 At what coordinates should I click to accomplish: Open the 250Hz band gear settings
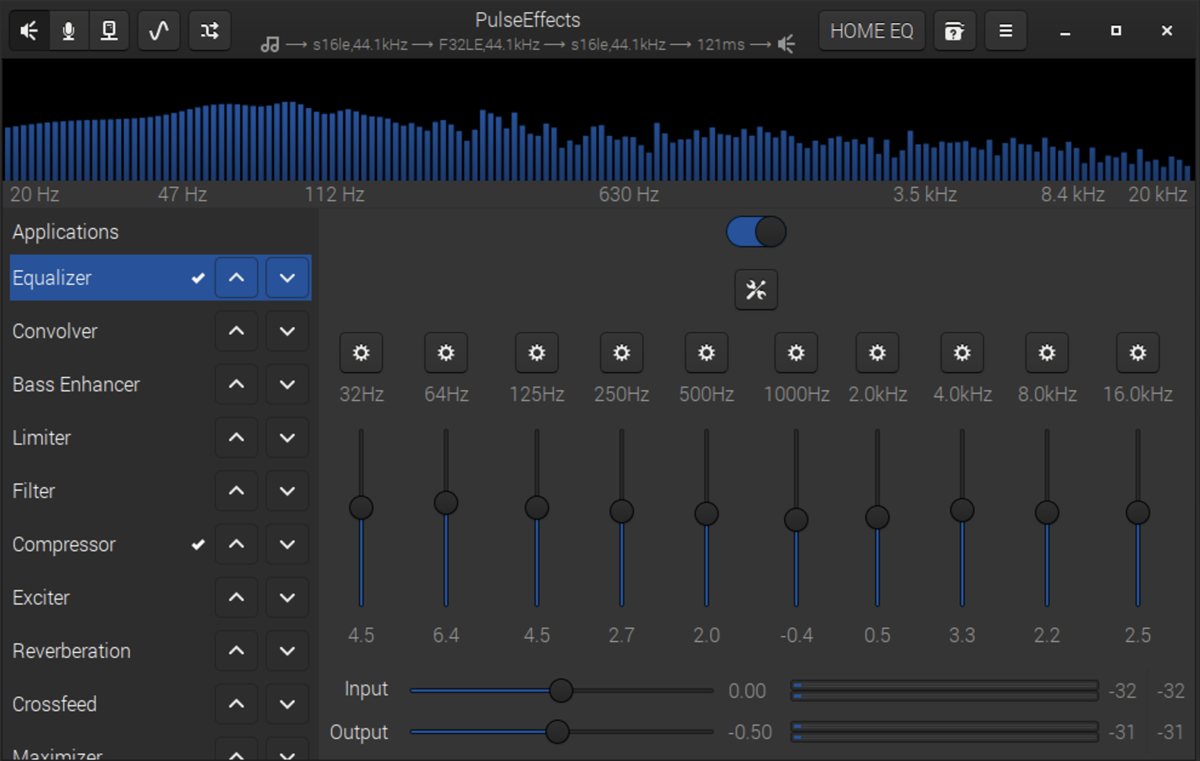(x=622, y=353)
